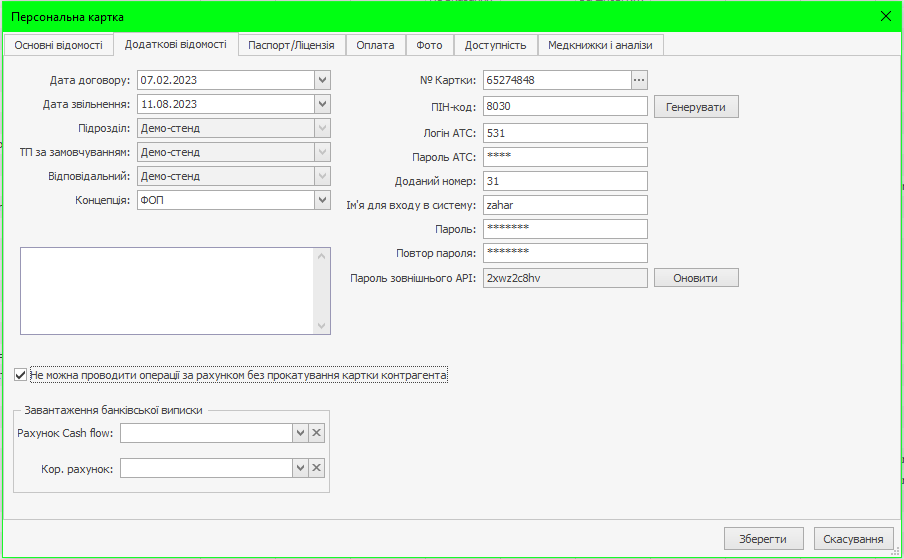Clear the Кор. рахунок field with X

(x=316, y=468)
